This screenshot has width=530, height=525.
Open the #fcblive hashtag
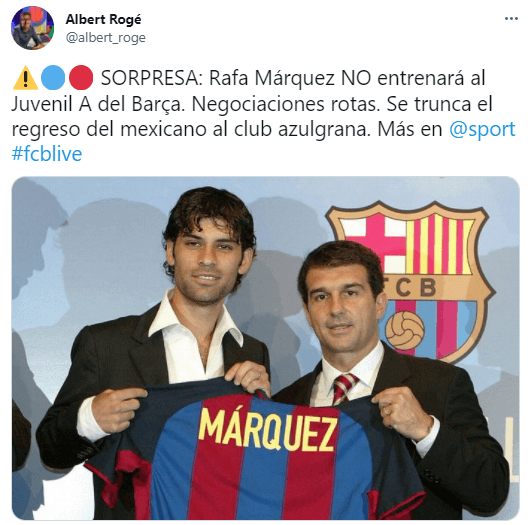[x=47, y=154]
